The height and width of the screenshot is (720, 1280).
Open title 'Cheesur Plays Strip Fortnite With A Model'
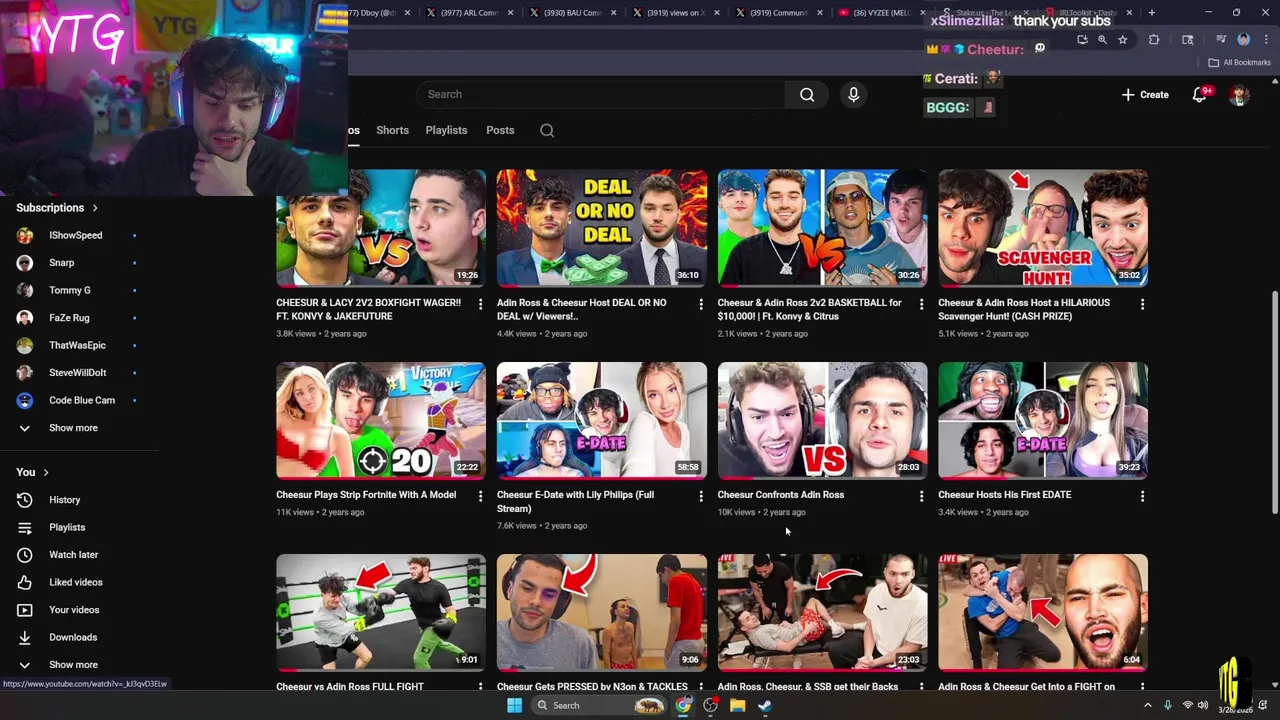pyautogui.click(x=366, y=495)
